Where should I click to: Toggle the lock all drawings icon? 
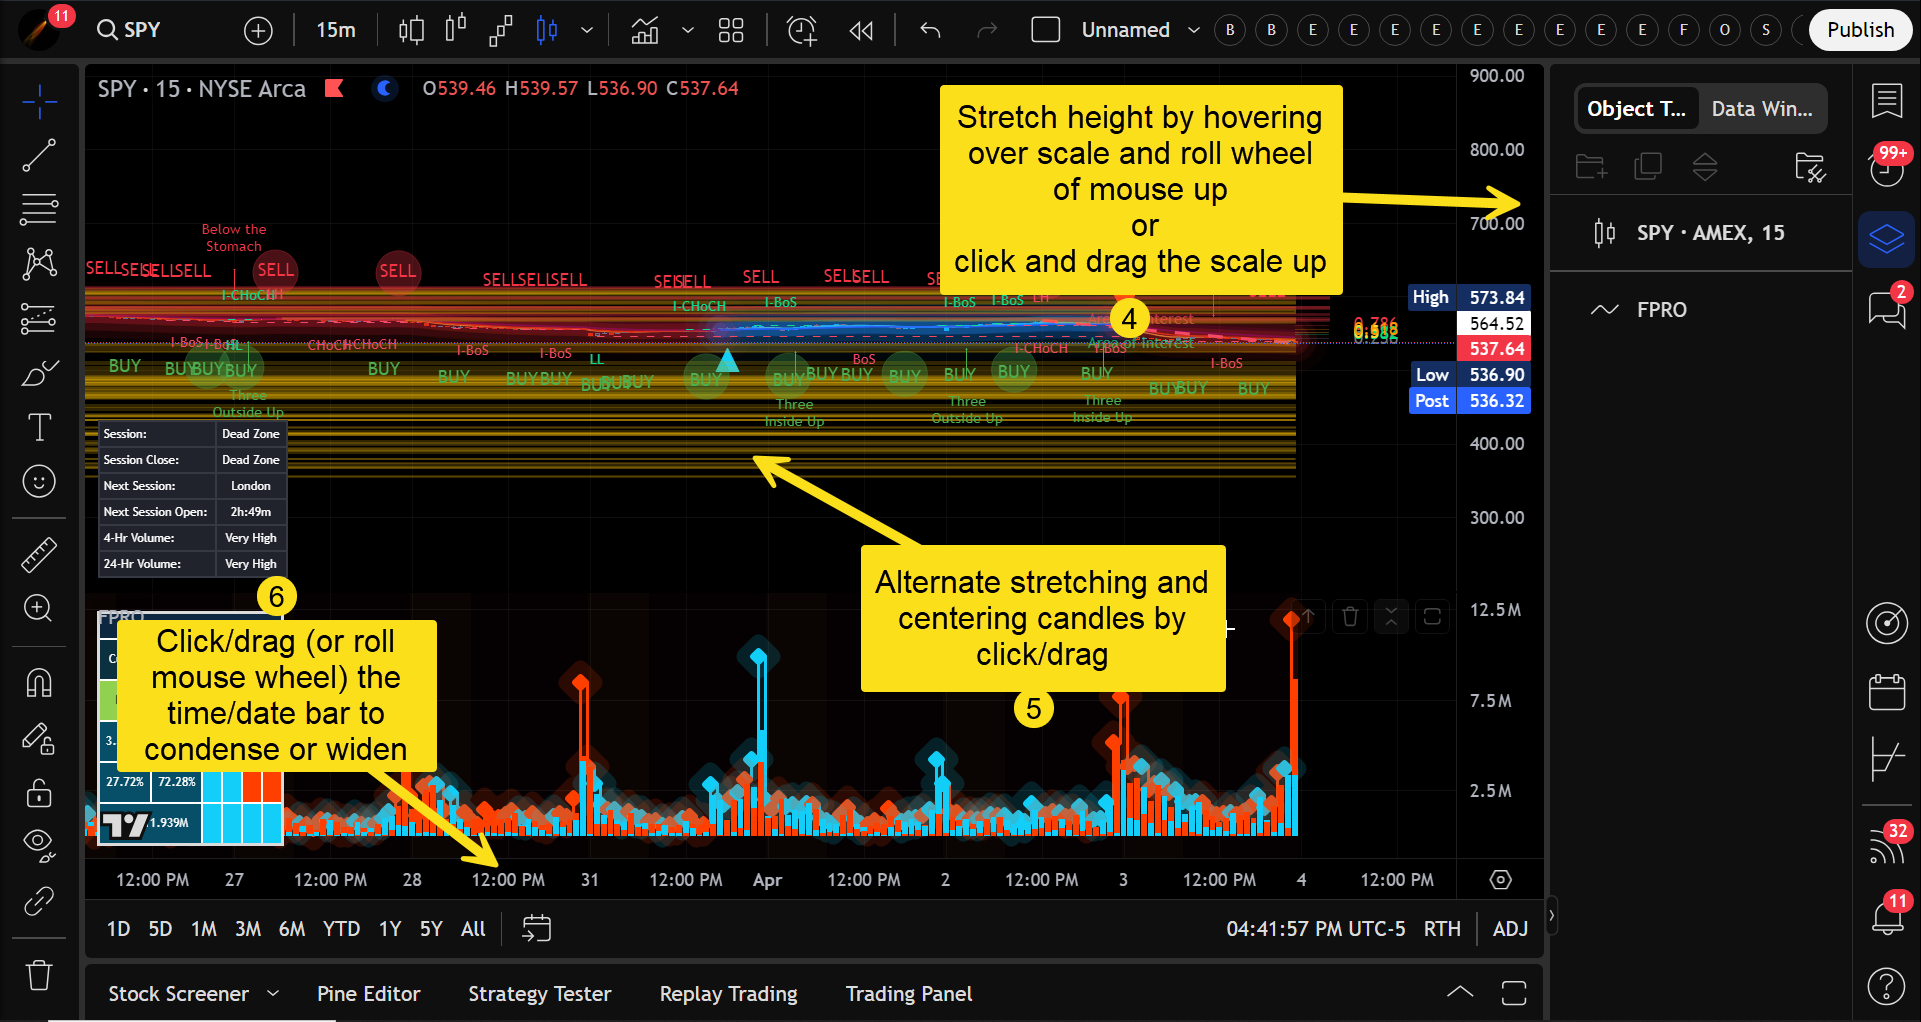coord(39,793)
